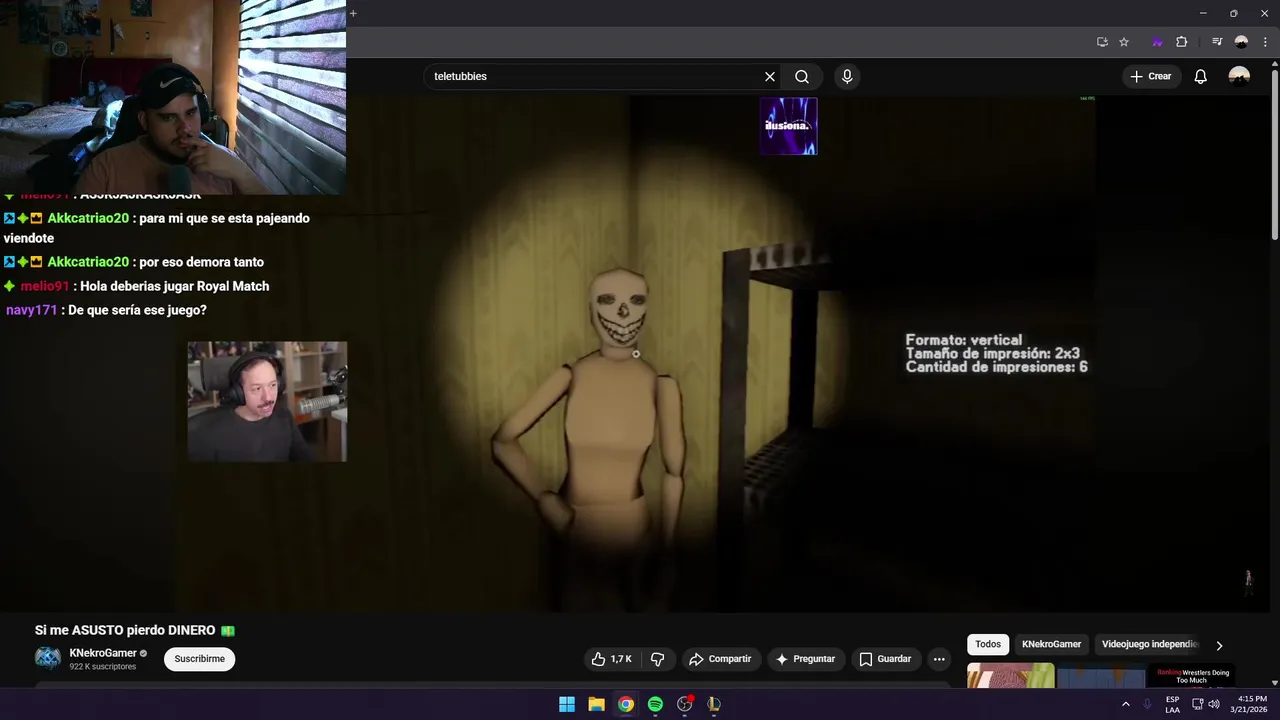Click the Suscribirme button

199,659
